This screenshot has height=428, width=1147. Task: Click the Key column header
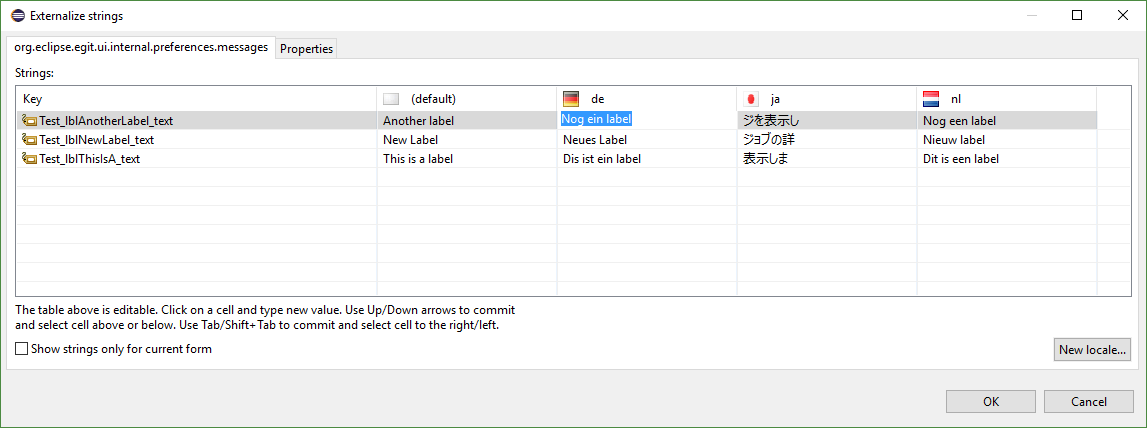[x=196, y=99]
